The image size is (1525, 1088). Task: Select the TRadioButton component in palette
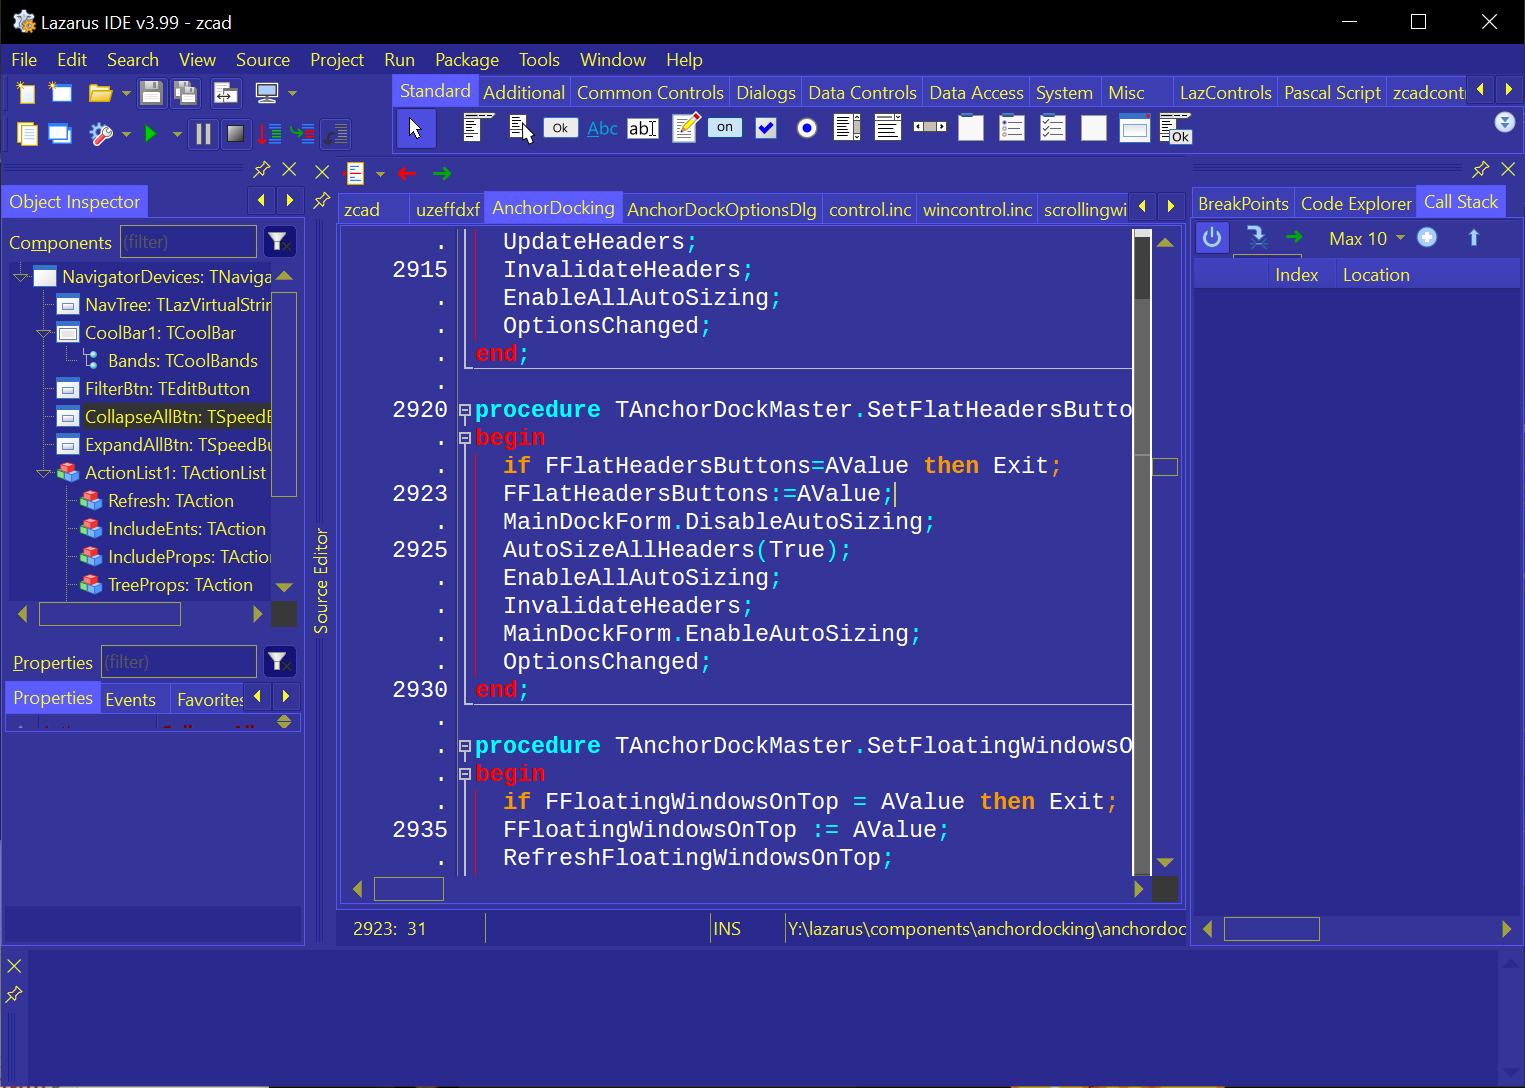[807, 128]
